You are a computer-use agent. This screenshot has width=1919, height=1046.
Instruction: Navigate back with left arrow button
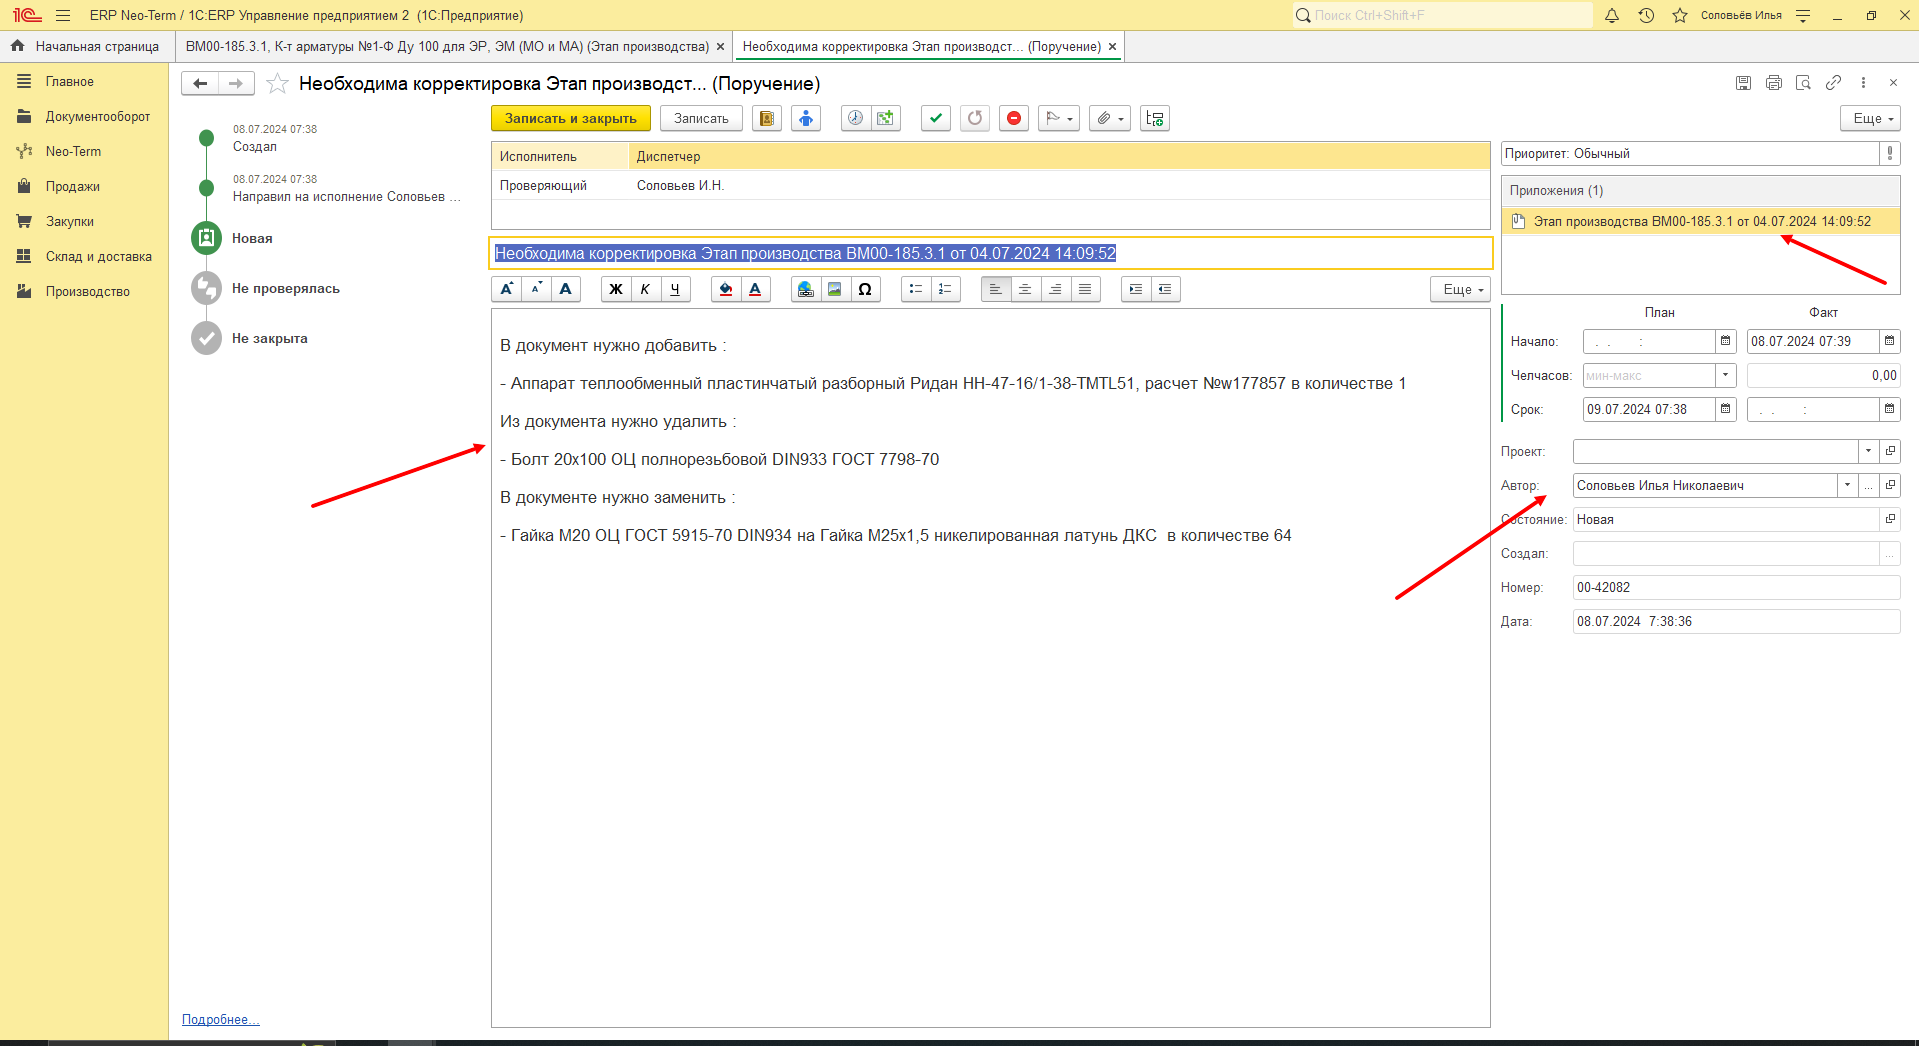click(200, 84)
